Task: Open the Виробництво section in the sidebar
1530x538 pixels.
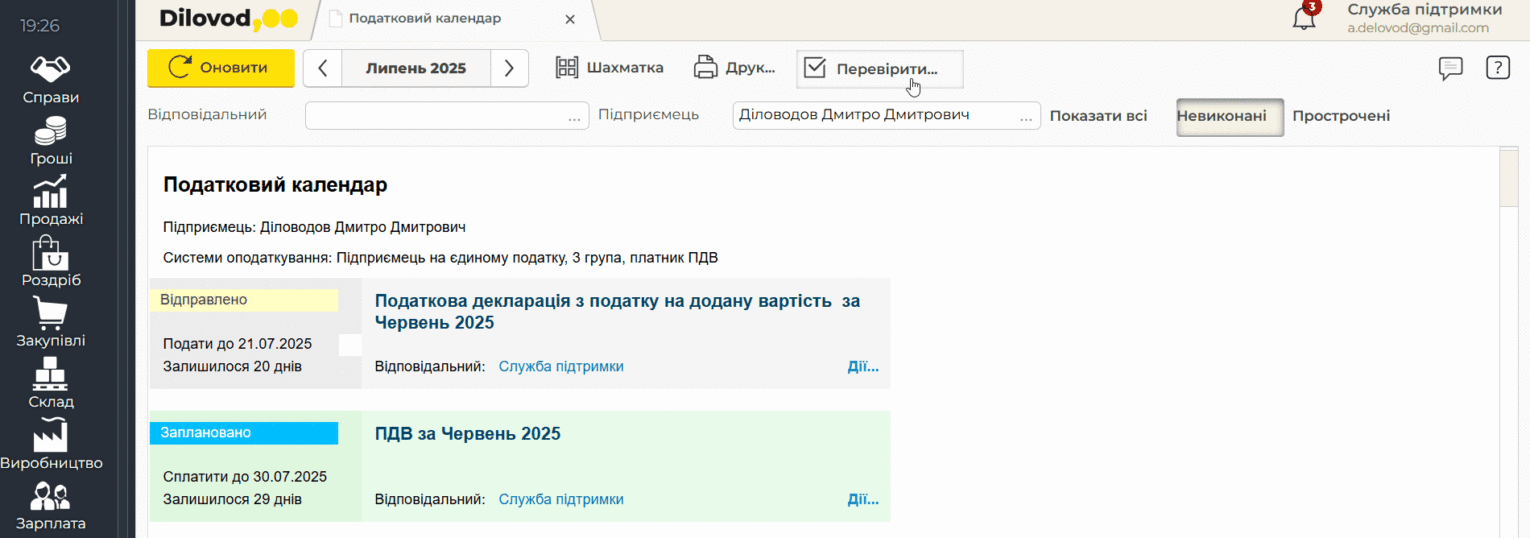Action: click(x=51, y=445)
